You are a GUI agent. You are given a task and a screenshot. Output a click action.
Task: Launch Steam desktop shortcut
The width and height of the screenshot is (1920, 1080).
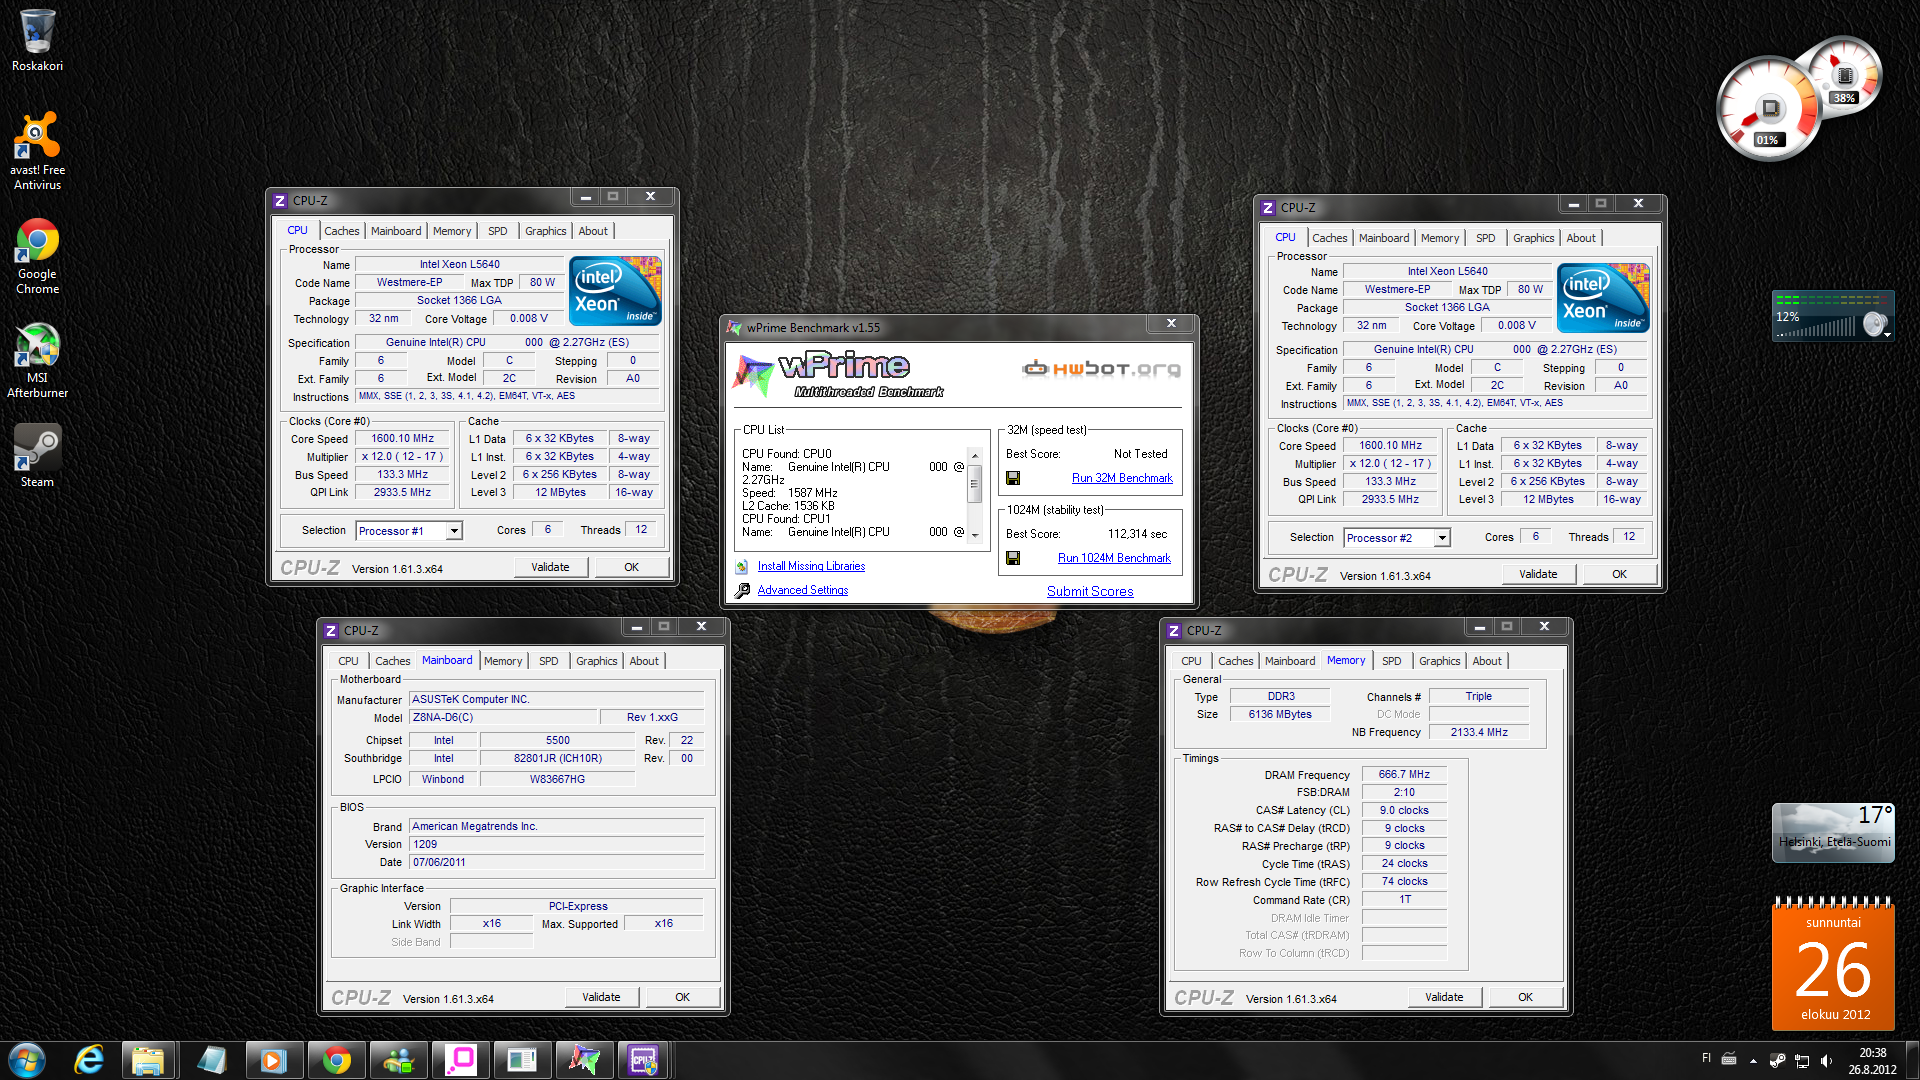[37, 455]
